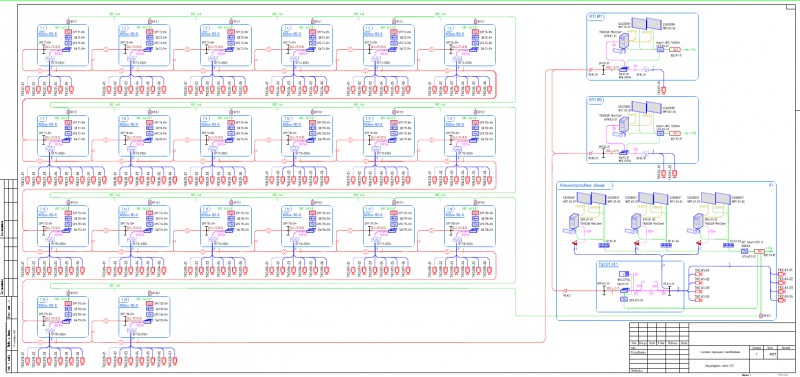Select the drawing title block table
The height and width of the screenshot is (377, 800).
point(711,348)
